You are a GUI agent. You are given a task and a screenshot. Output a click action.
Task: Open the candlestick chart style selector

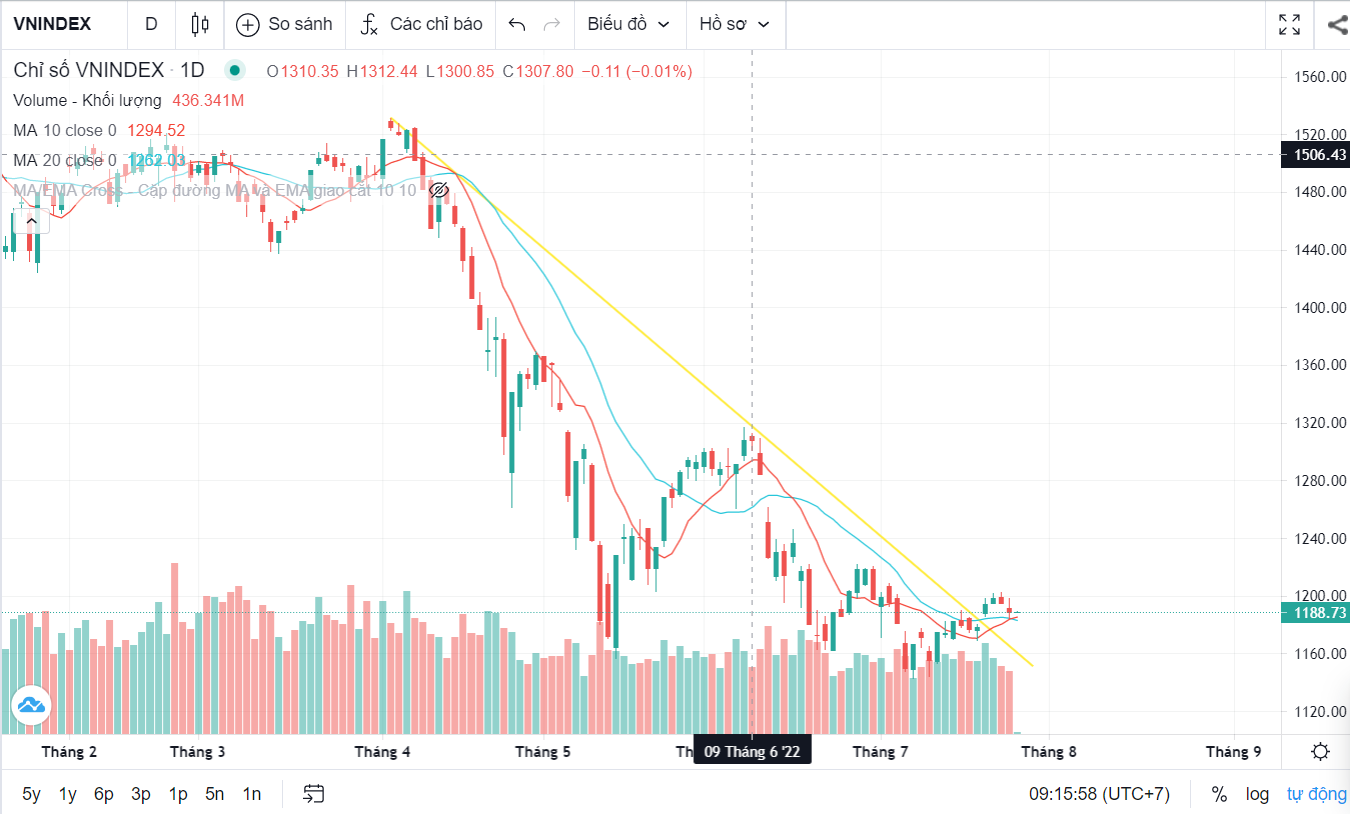[x=200, y=24]
